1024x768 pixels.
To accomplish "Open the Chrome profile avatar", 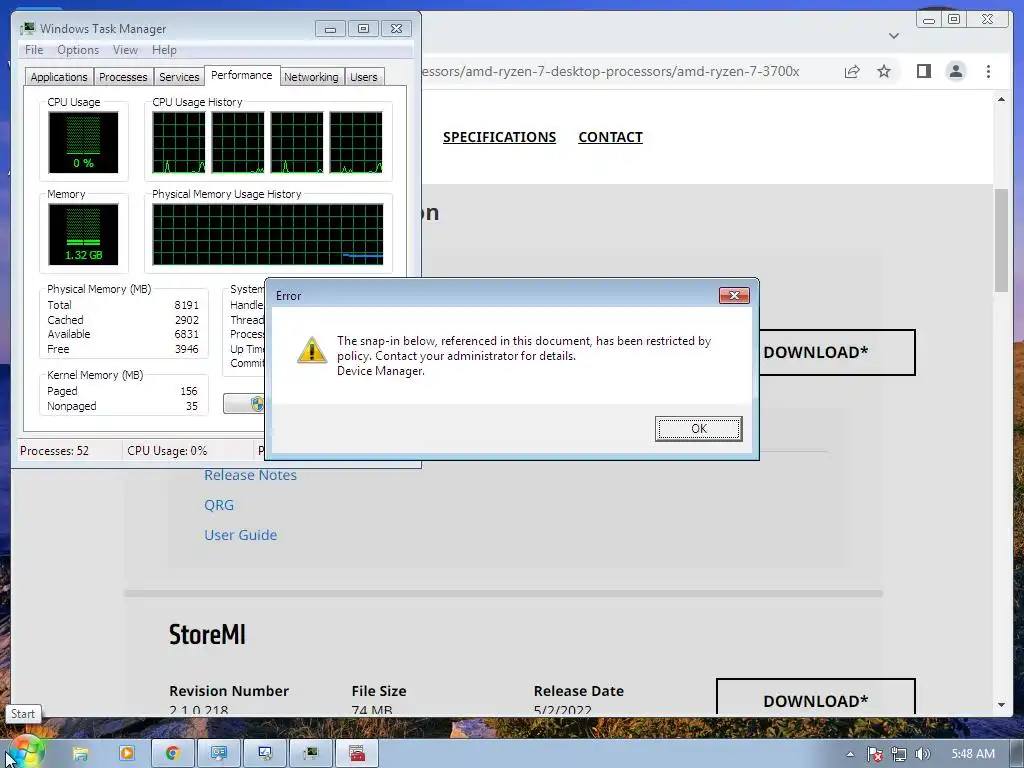I will (955, 71).
